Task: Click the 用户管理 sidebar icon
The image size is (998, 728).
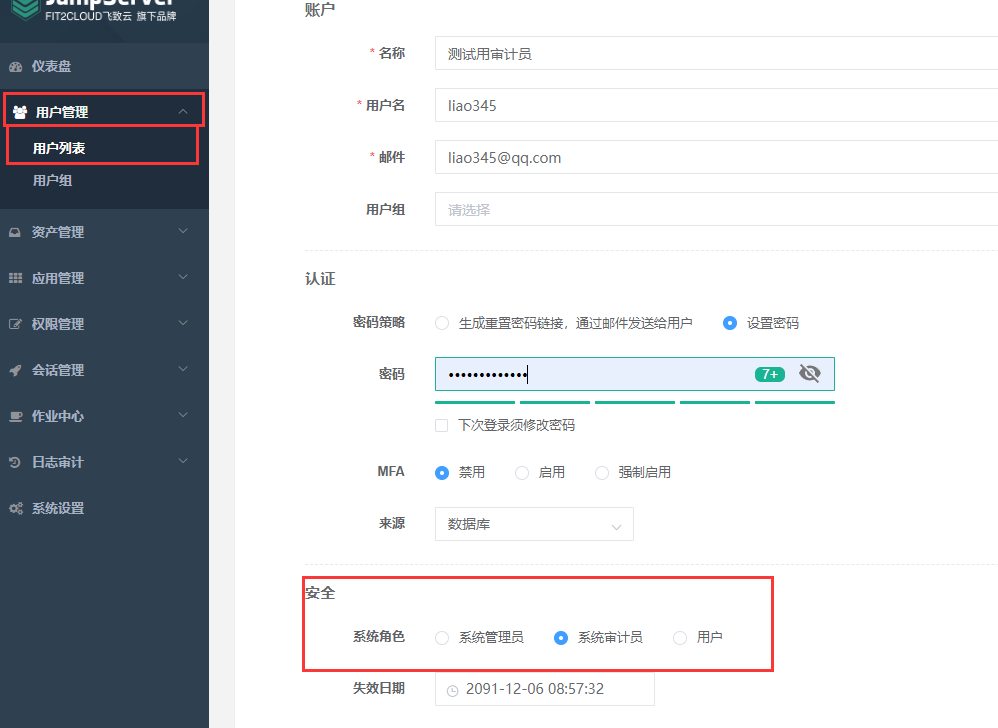Action: coord(20,110)
